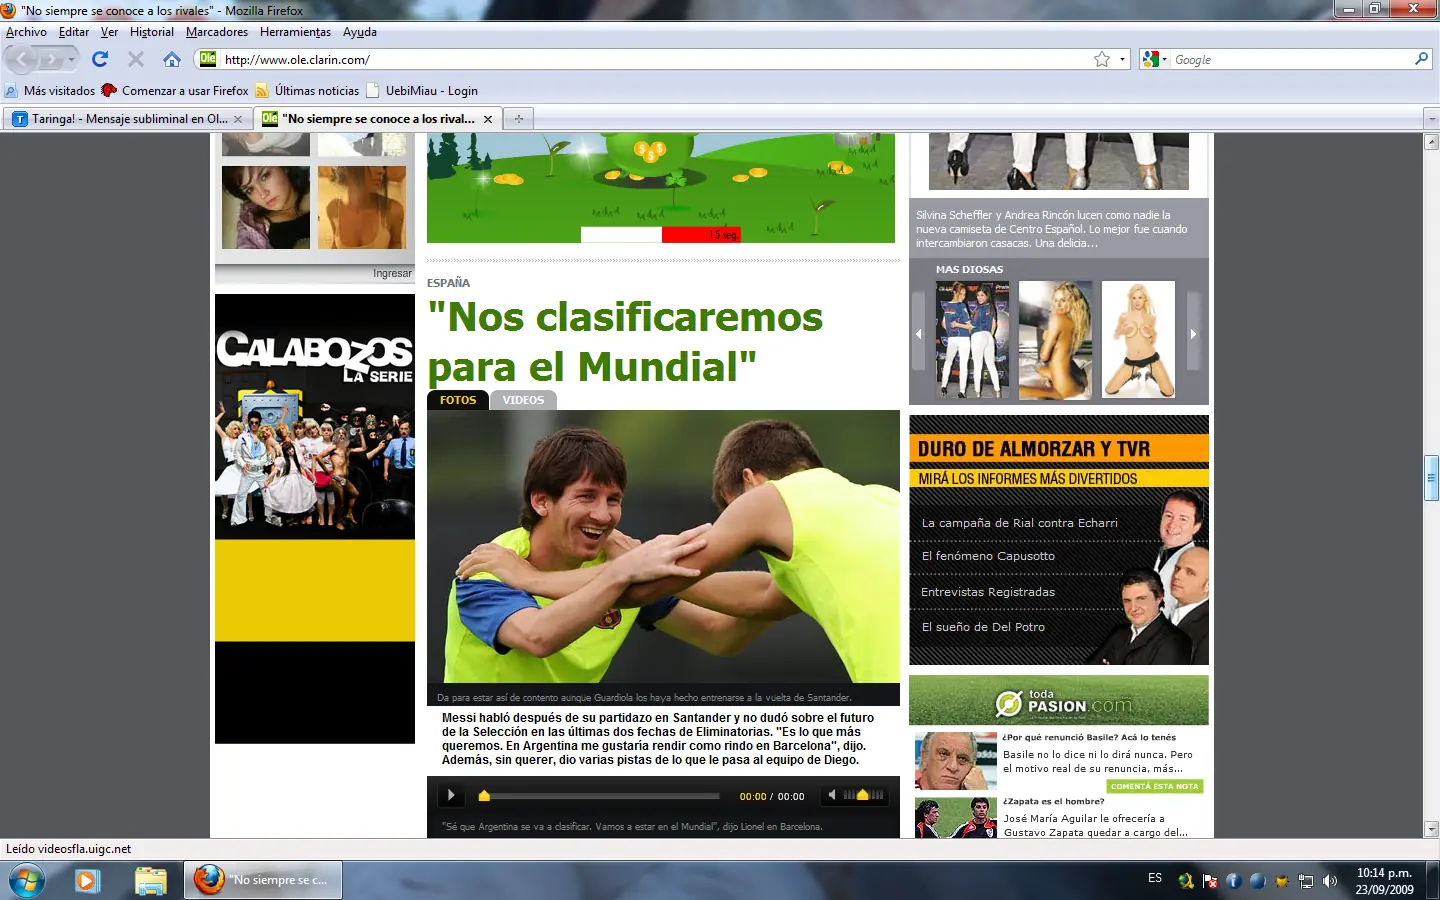Close the 'No siempre se conoce' tab
This screenshot has height=900, width=1440.
[x=488, y=119]
